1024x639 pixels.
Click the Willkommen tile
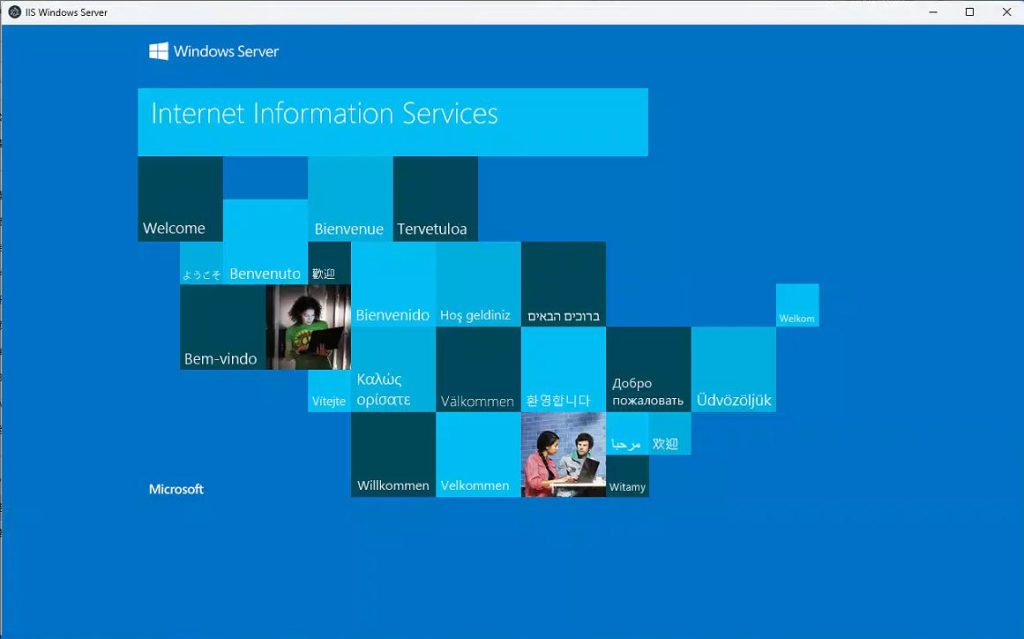(x=393, y=455)
